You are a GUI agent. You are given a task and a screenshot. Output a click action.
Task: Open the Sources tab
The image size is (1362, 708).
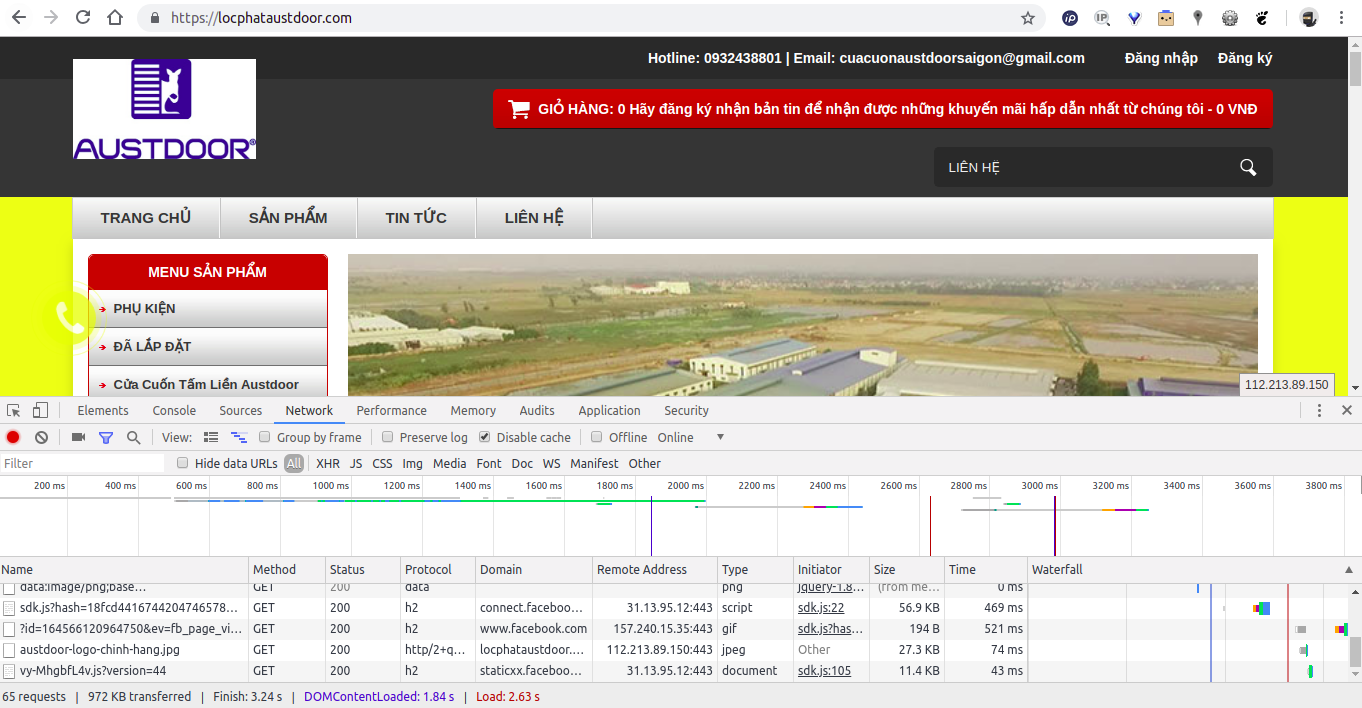pyautogui.click(x=241, y=410)
